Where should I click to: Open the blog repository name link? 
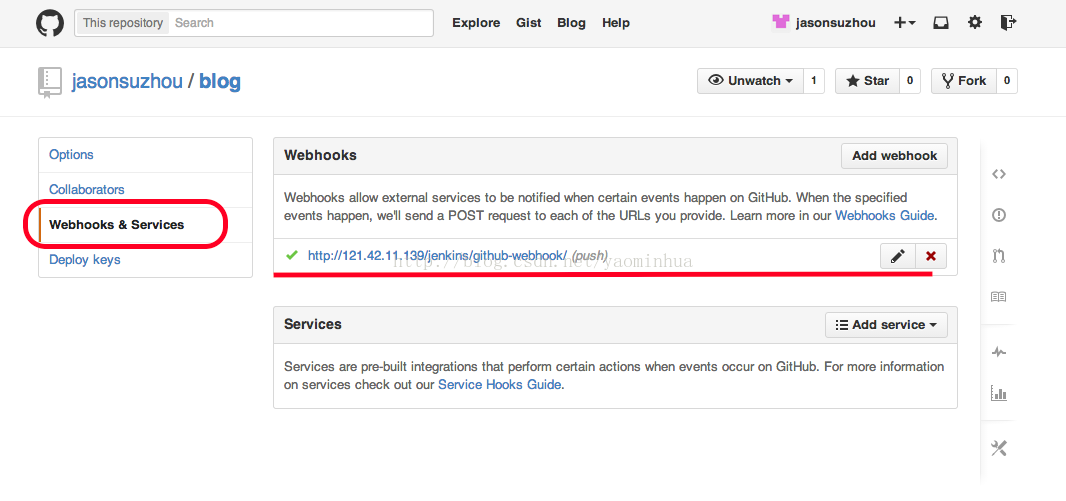(x=220, y=82)
